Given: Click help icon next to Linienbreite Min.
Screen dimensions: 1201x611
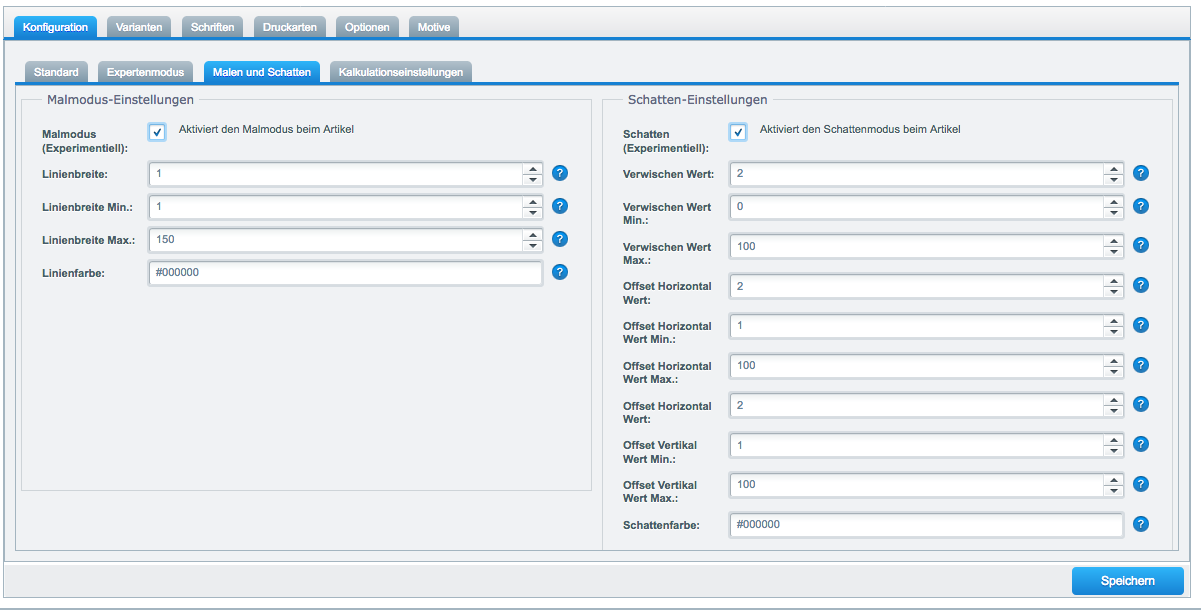Looking at the screenshot, I should pos(560,206).
